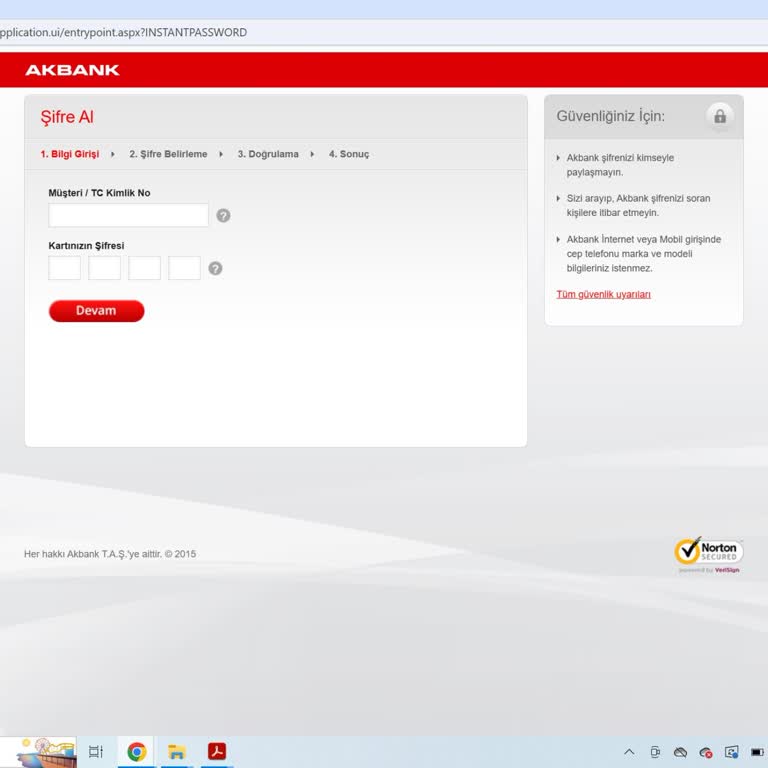Select step 2. Şifre Belirleme
Image resolution: width=768 pixels, height=768 pixels.
(168, 154)
